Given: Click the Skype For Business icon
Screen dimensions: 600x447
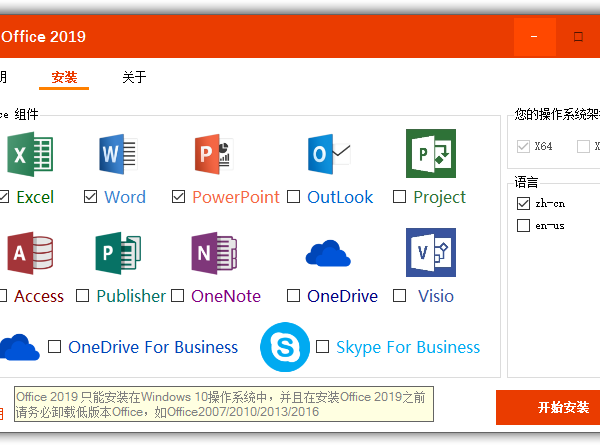Looking at the screenshot, I should 284,347.
